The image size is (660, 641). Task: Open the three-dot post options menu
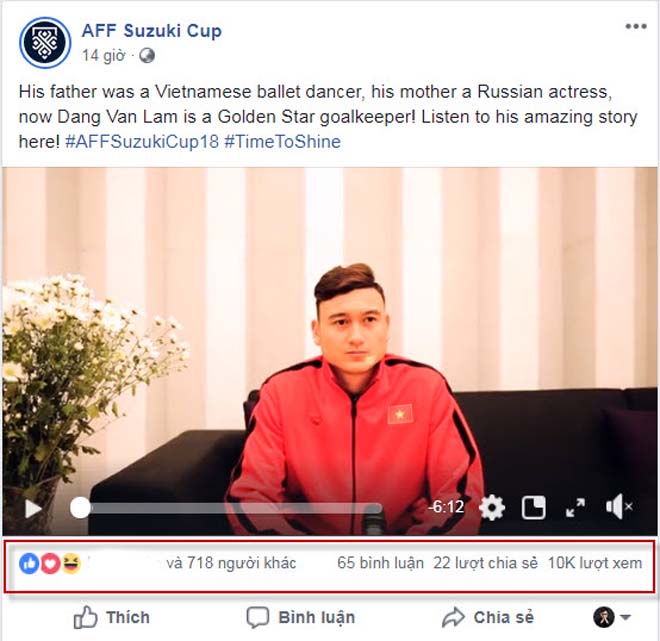click(636, 27)
